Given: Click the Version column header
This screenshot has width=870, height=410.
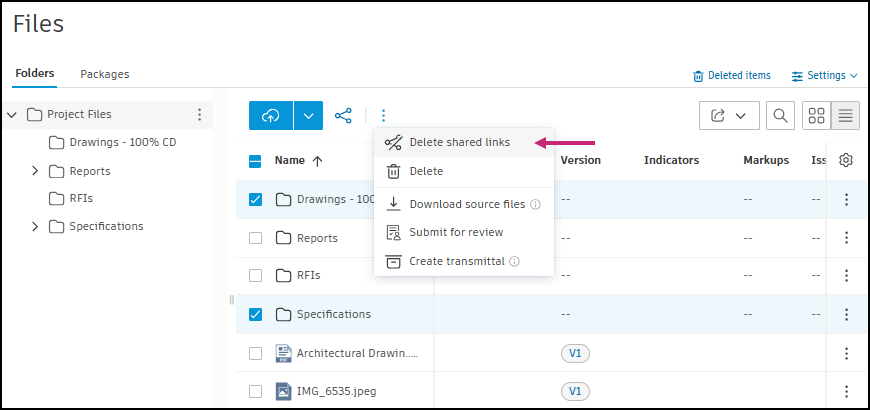Looking at the screenshot, I should pyautogui.click(x=580, y=160).
